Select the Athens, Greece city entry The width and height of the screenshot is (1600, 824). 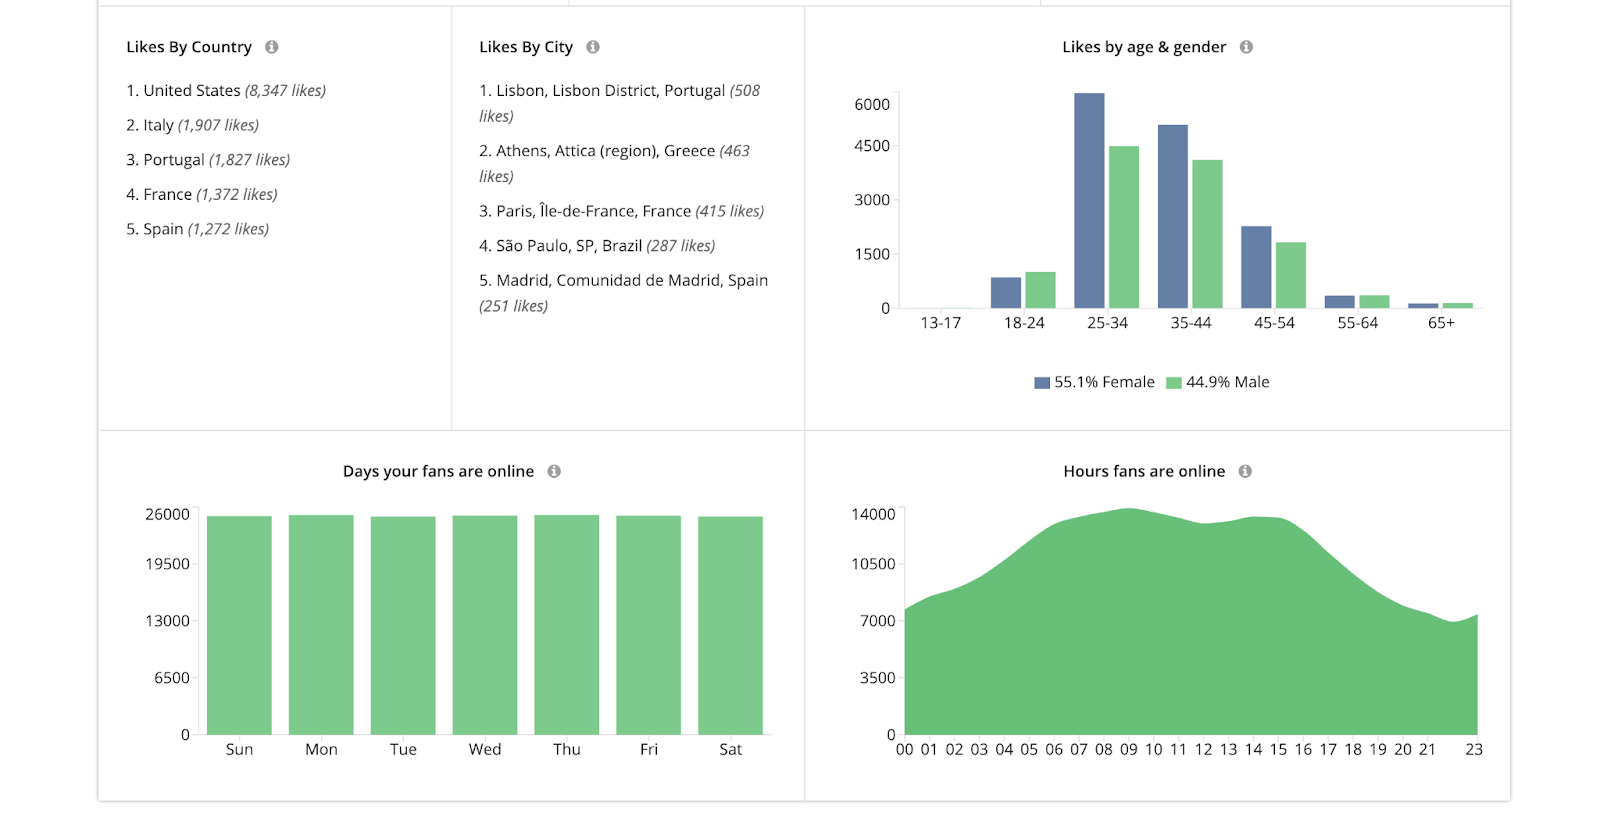[615, 163]
